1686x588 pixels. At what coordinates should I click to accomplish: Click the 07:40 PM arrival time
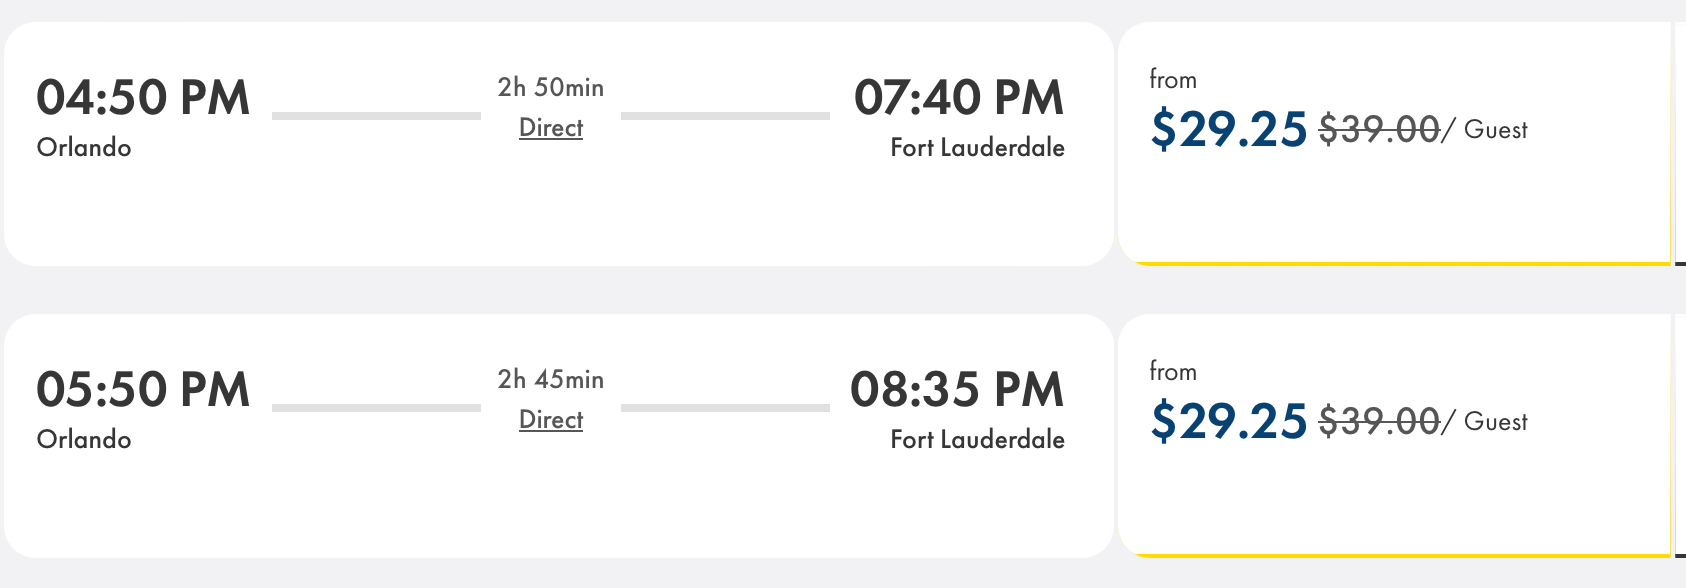click(x=959, y=98)
